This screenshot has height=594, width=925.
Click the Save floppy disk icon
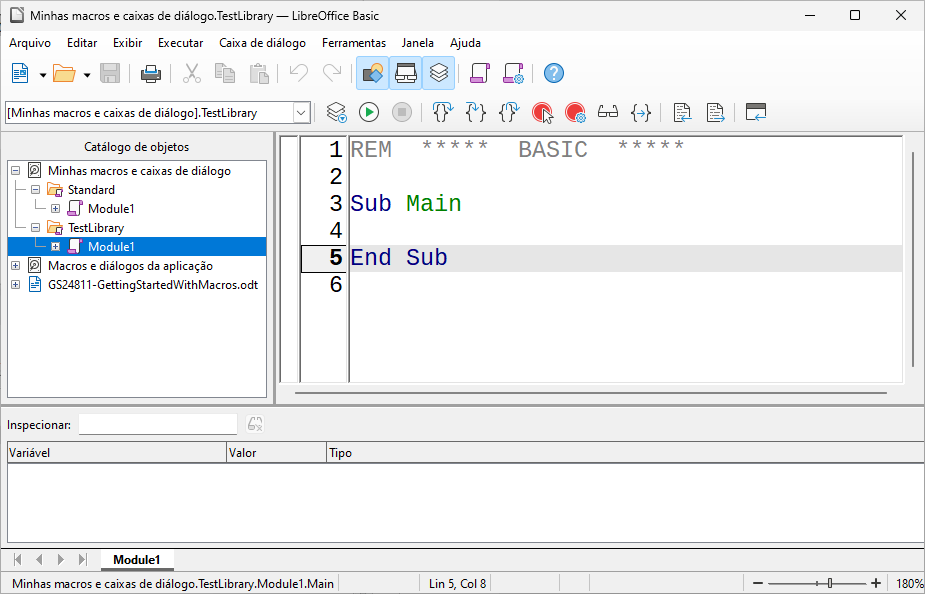click(x=110, y=74)
